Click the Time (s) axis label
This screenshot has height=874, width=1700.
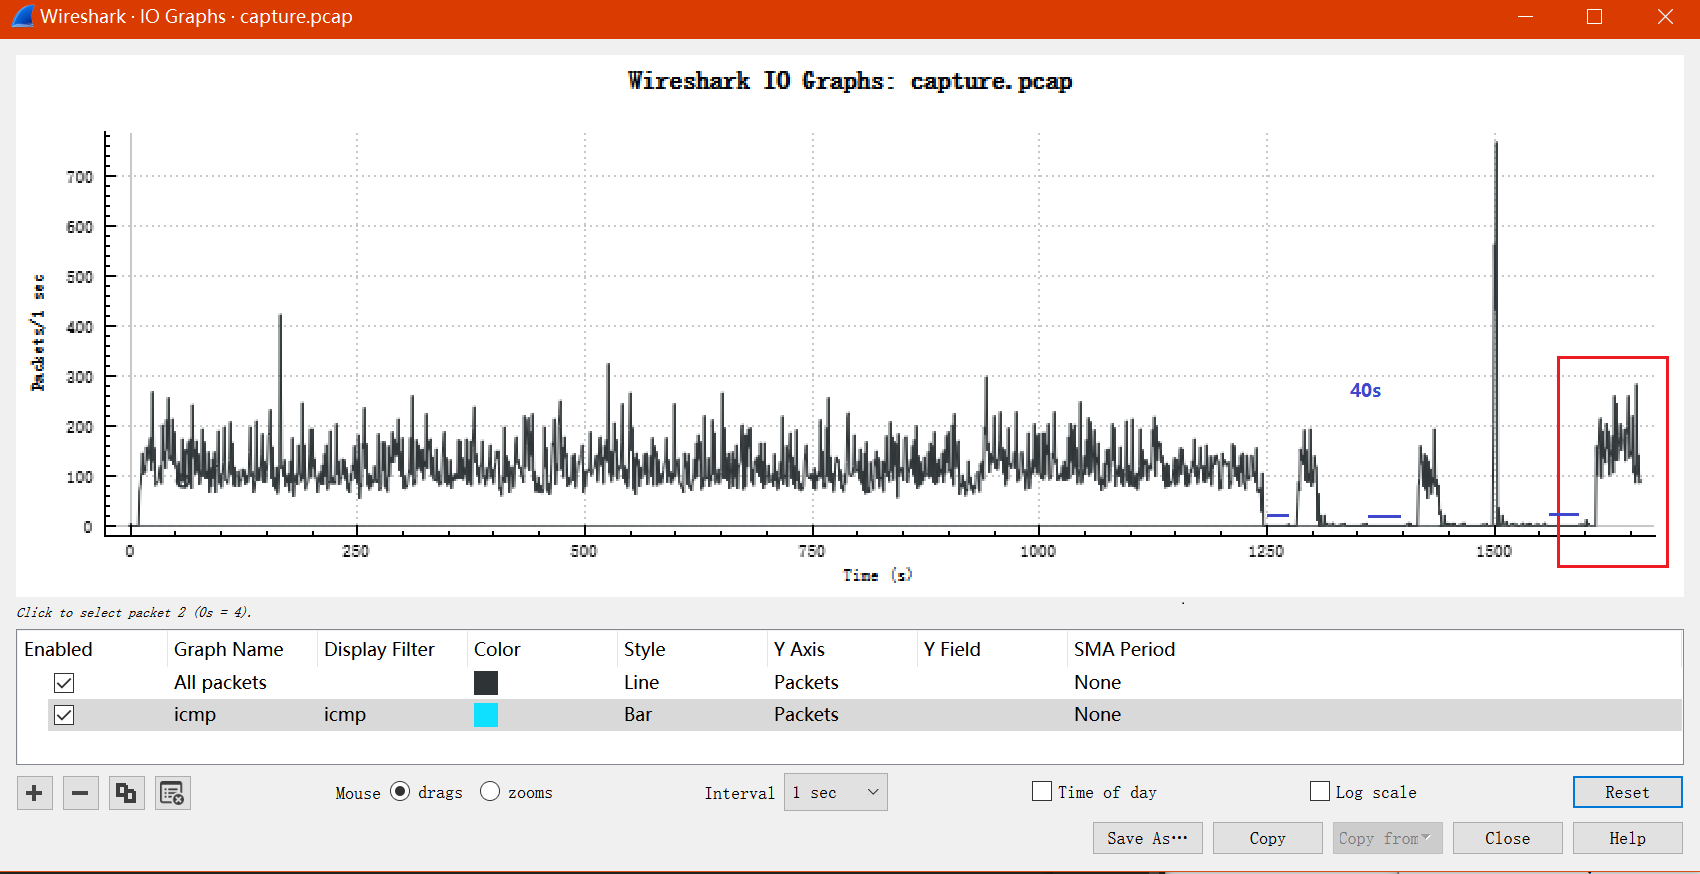[x=877, y=575]
